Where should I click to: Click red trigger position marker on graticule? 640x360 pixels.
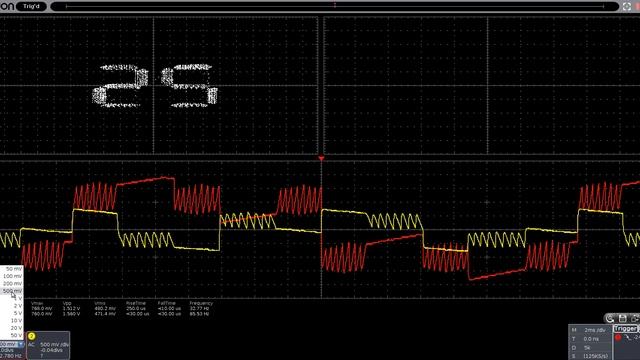321,158
